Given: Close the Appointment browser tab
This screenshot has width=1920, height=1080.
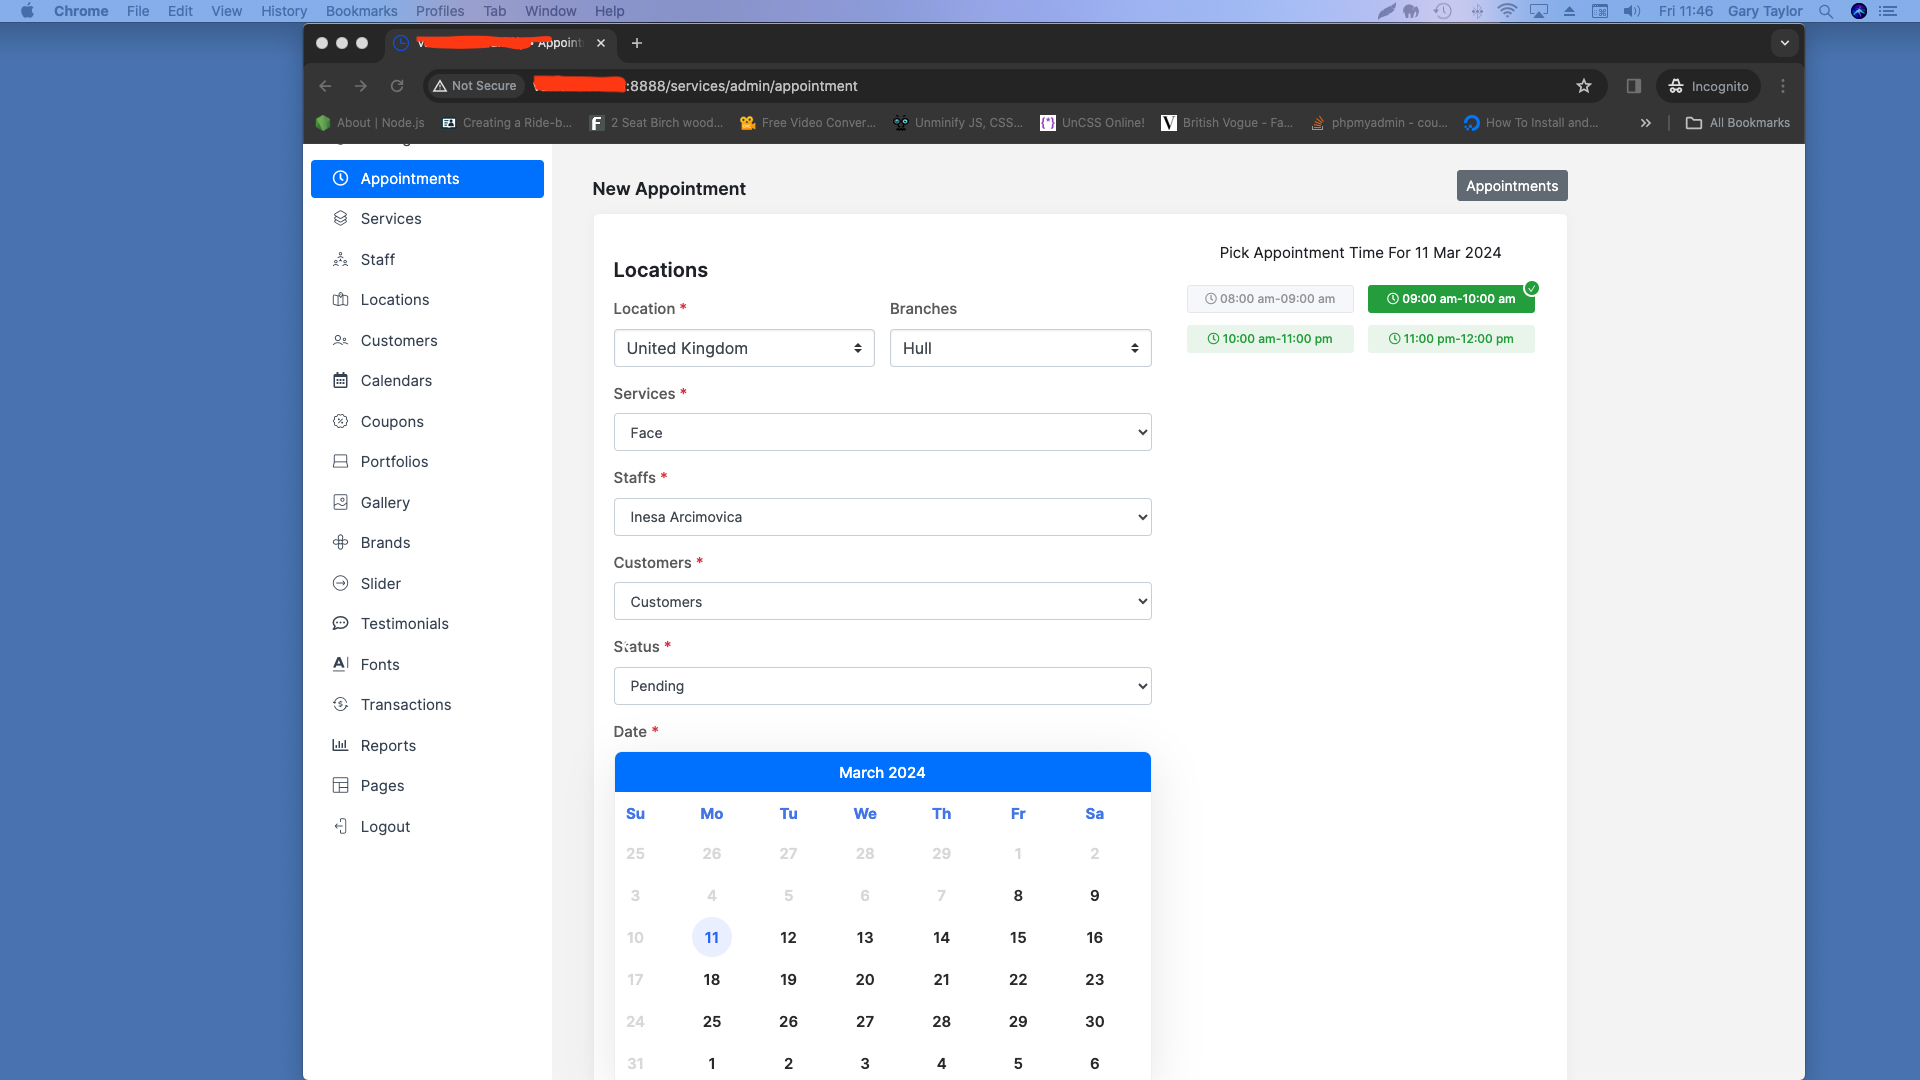Looking at the screenshot, I should pyautogui.click(x=601, y=43).
